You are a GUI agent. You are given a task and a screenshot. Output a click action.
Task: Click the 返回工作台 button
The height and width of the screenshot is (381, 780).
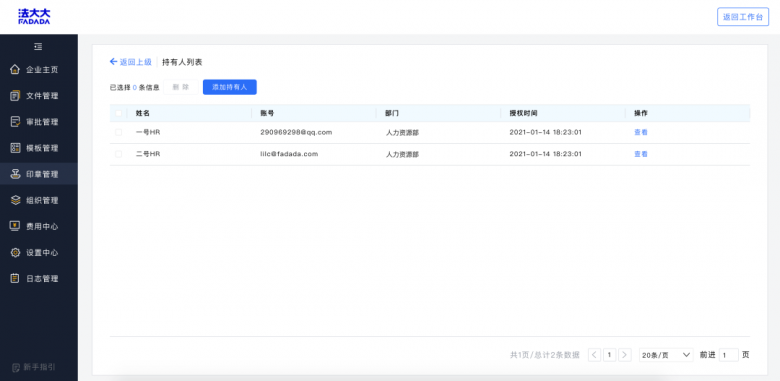tap(743, 16)
